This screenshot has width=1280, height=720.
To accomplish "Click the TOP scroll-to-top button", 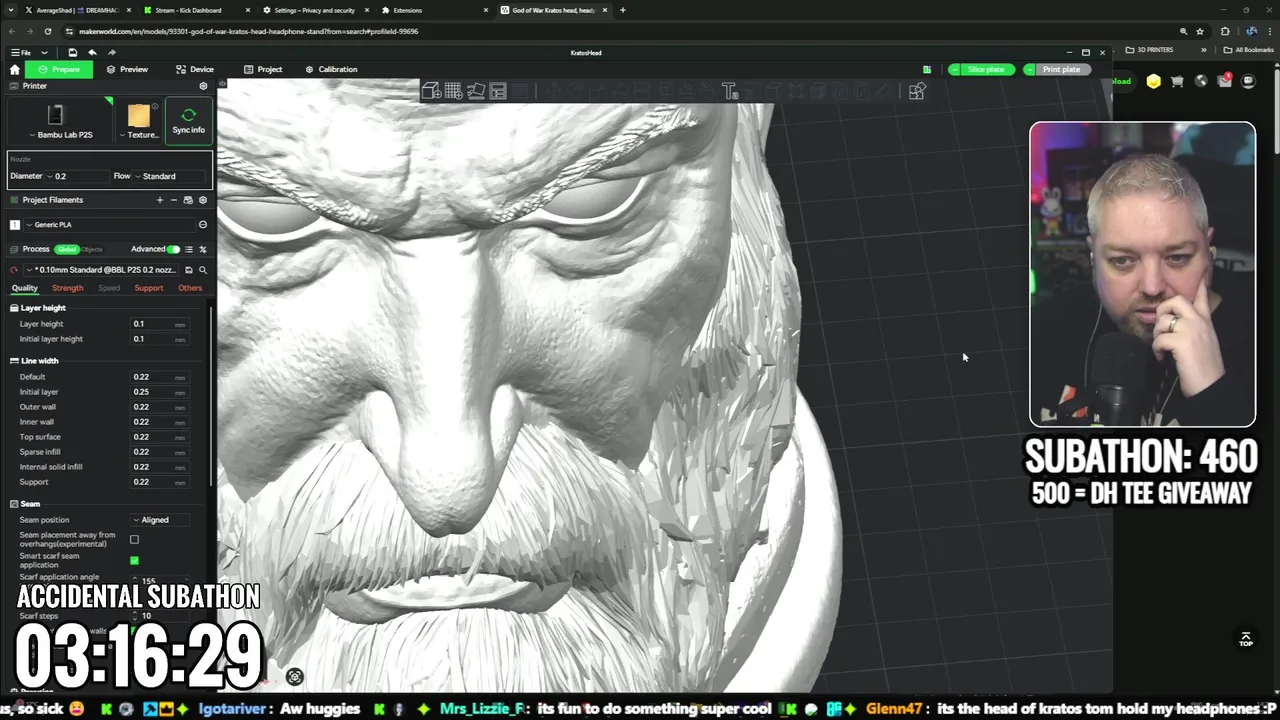I will click(1246, 639).
